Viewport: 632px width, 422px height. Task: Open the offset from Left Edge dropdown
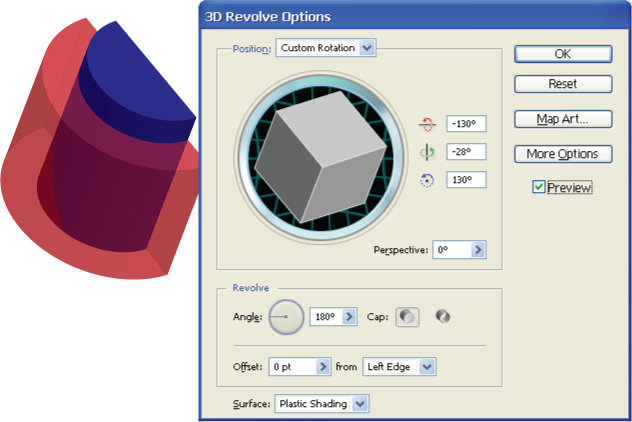point(399,367)
